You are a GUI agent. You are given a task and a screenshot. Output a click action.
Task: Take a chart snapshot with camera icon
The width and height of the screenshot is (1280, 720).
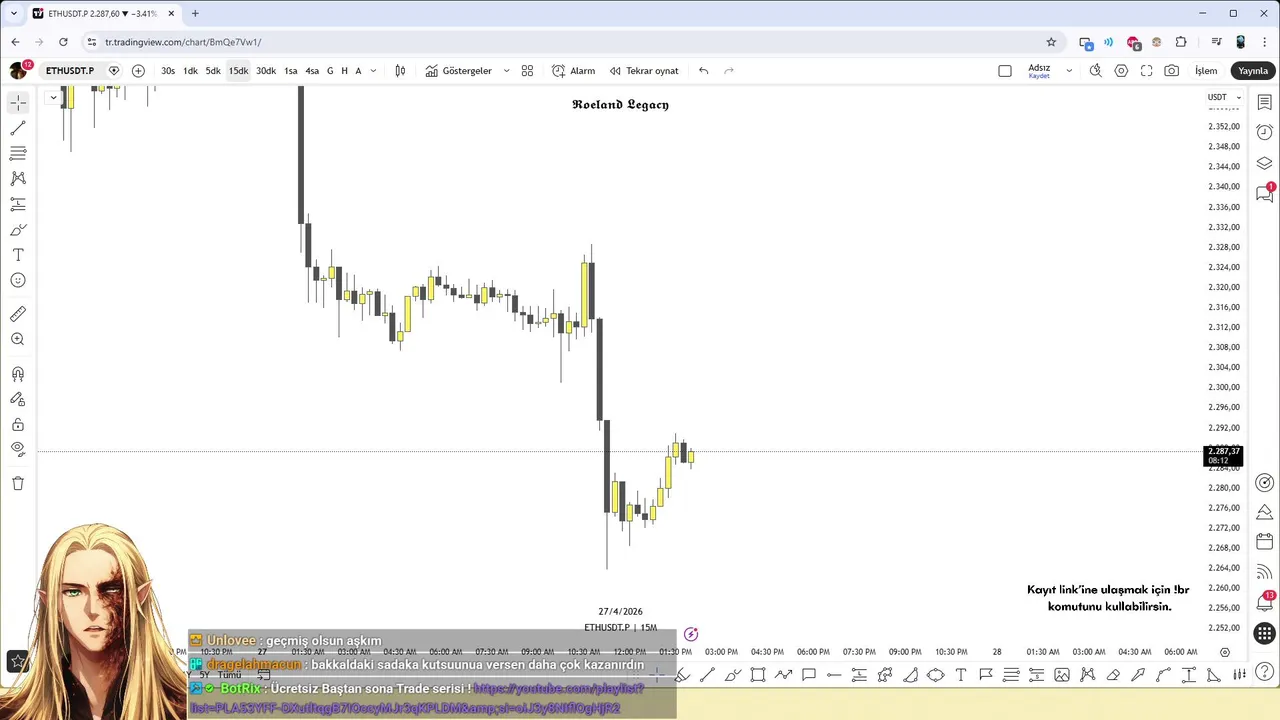tap(1172, 71)
